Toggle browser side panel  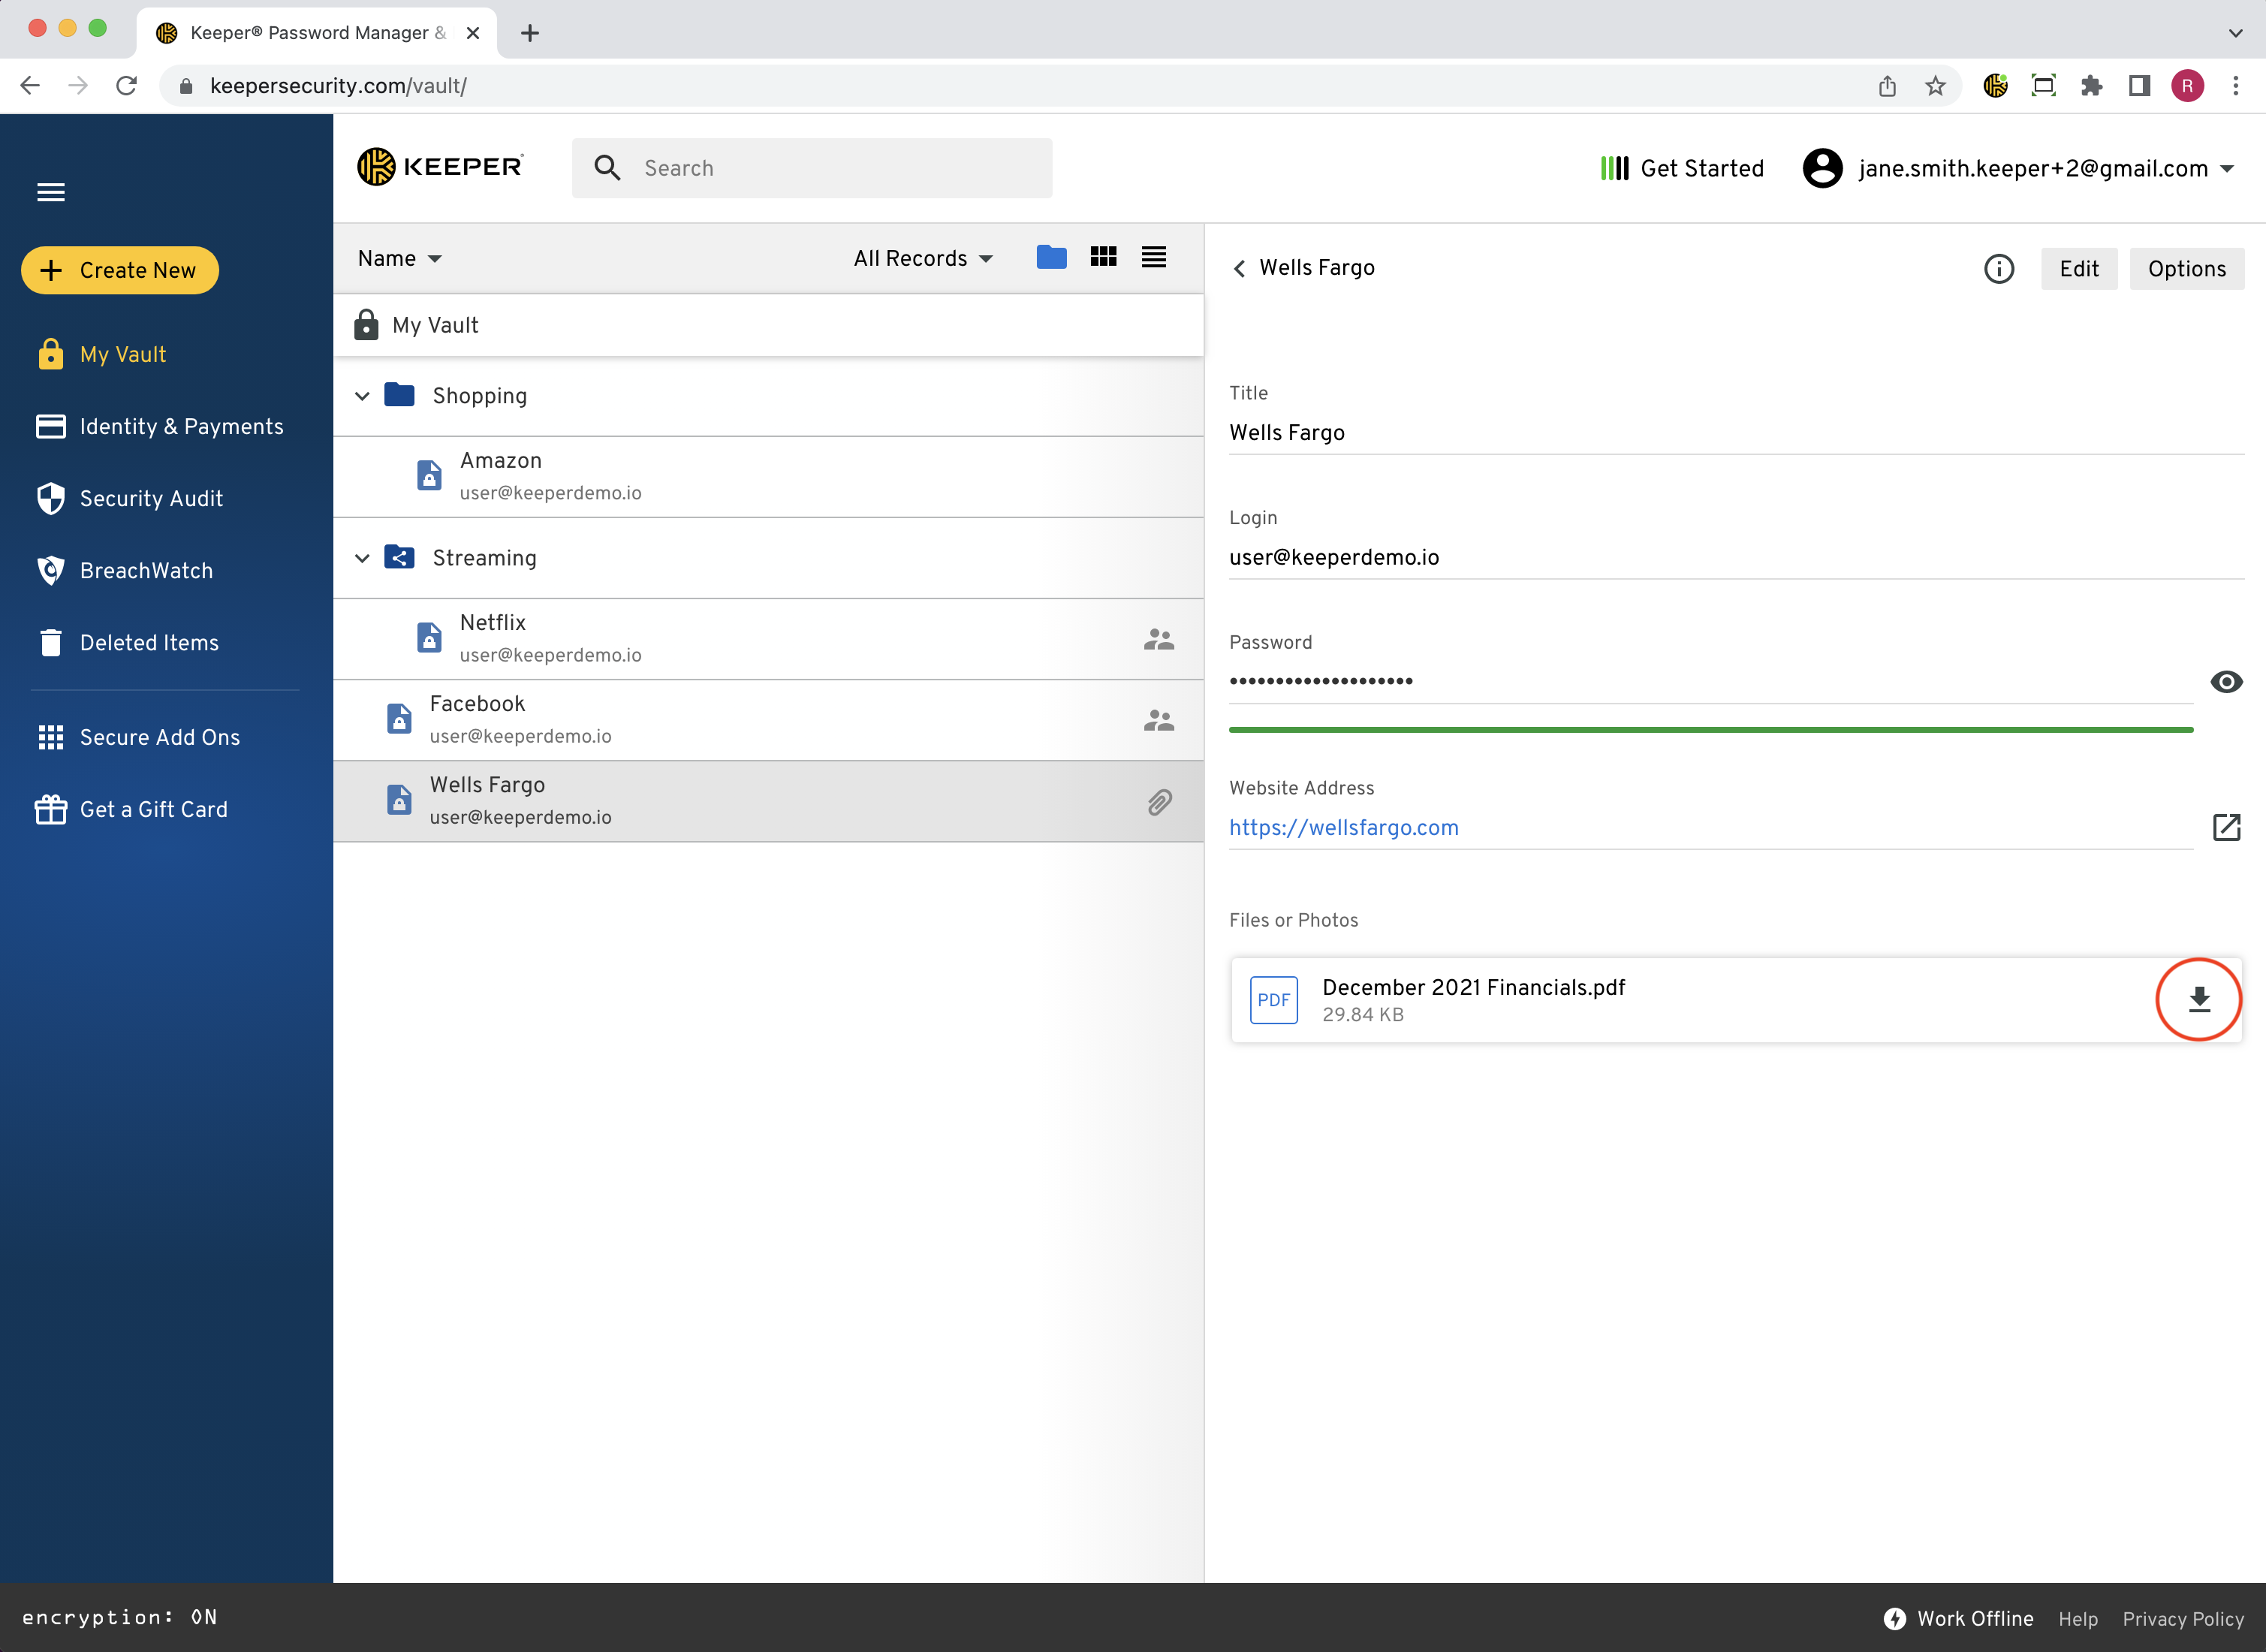coord(2139,86)
